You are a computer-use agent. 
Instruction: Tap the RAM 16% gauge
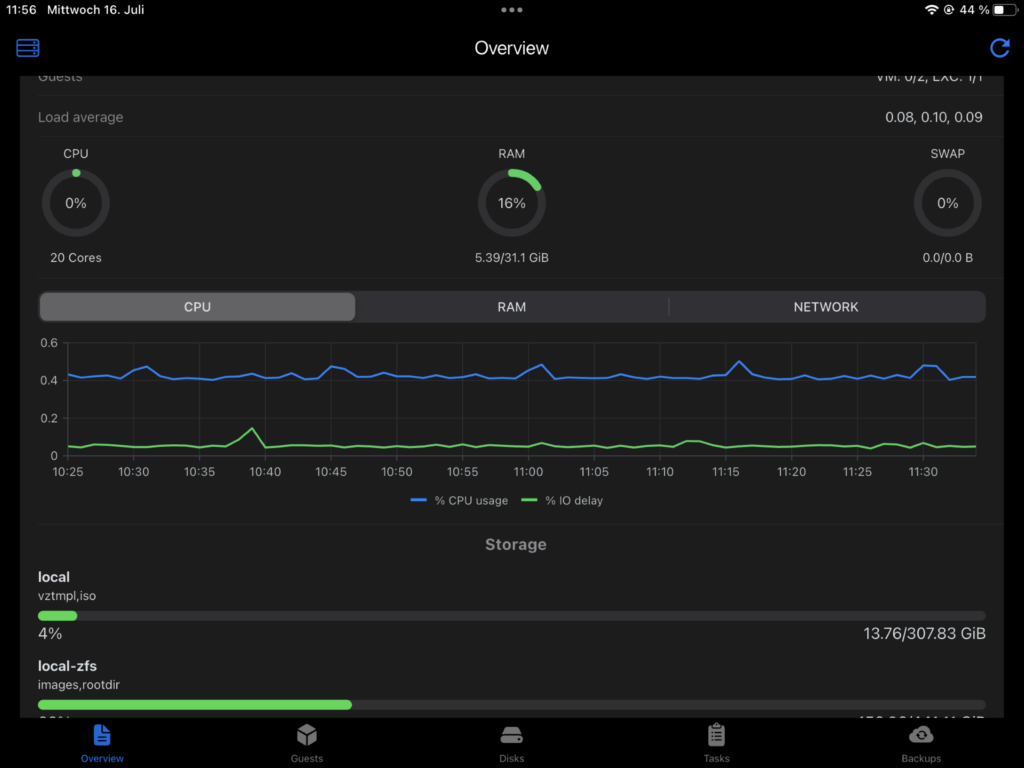[511, 203]
